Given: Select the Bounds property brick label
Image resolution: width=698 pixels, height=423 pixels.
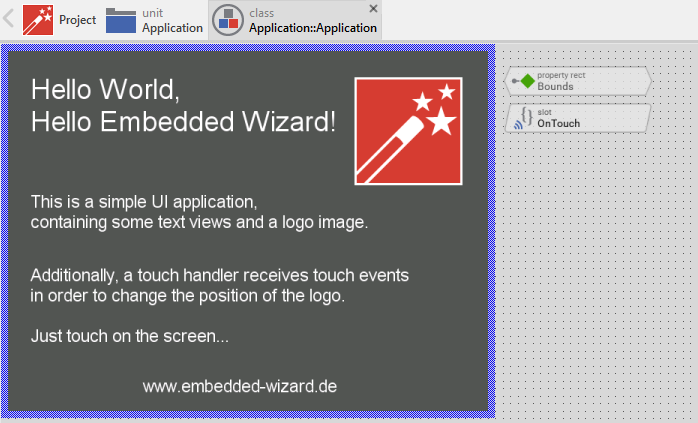Looking at the screenshot, I should click(x=556, y=86).
